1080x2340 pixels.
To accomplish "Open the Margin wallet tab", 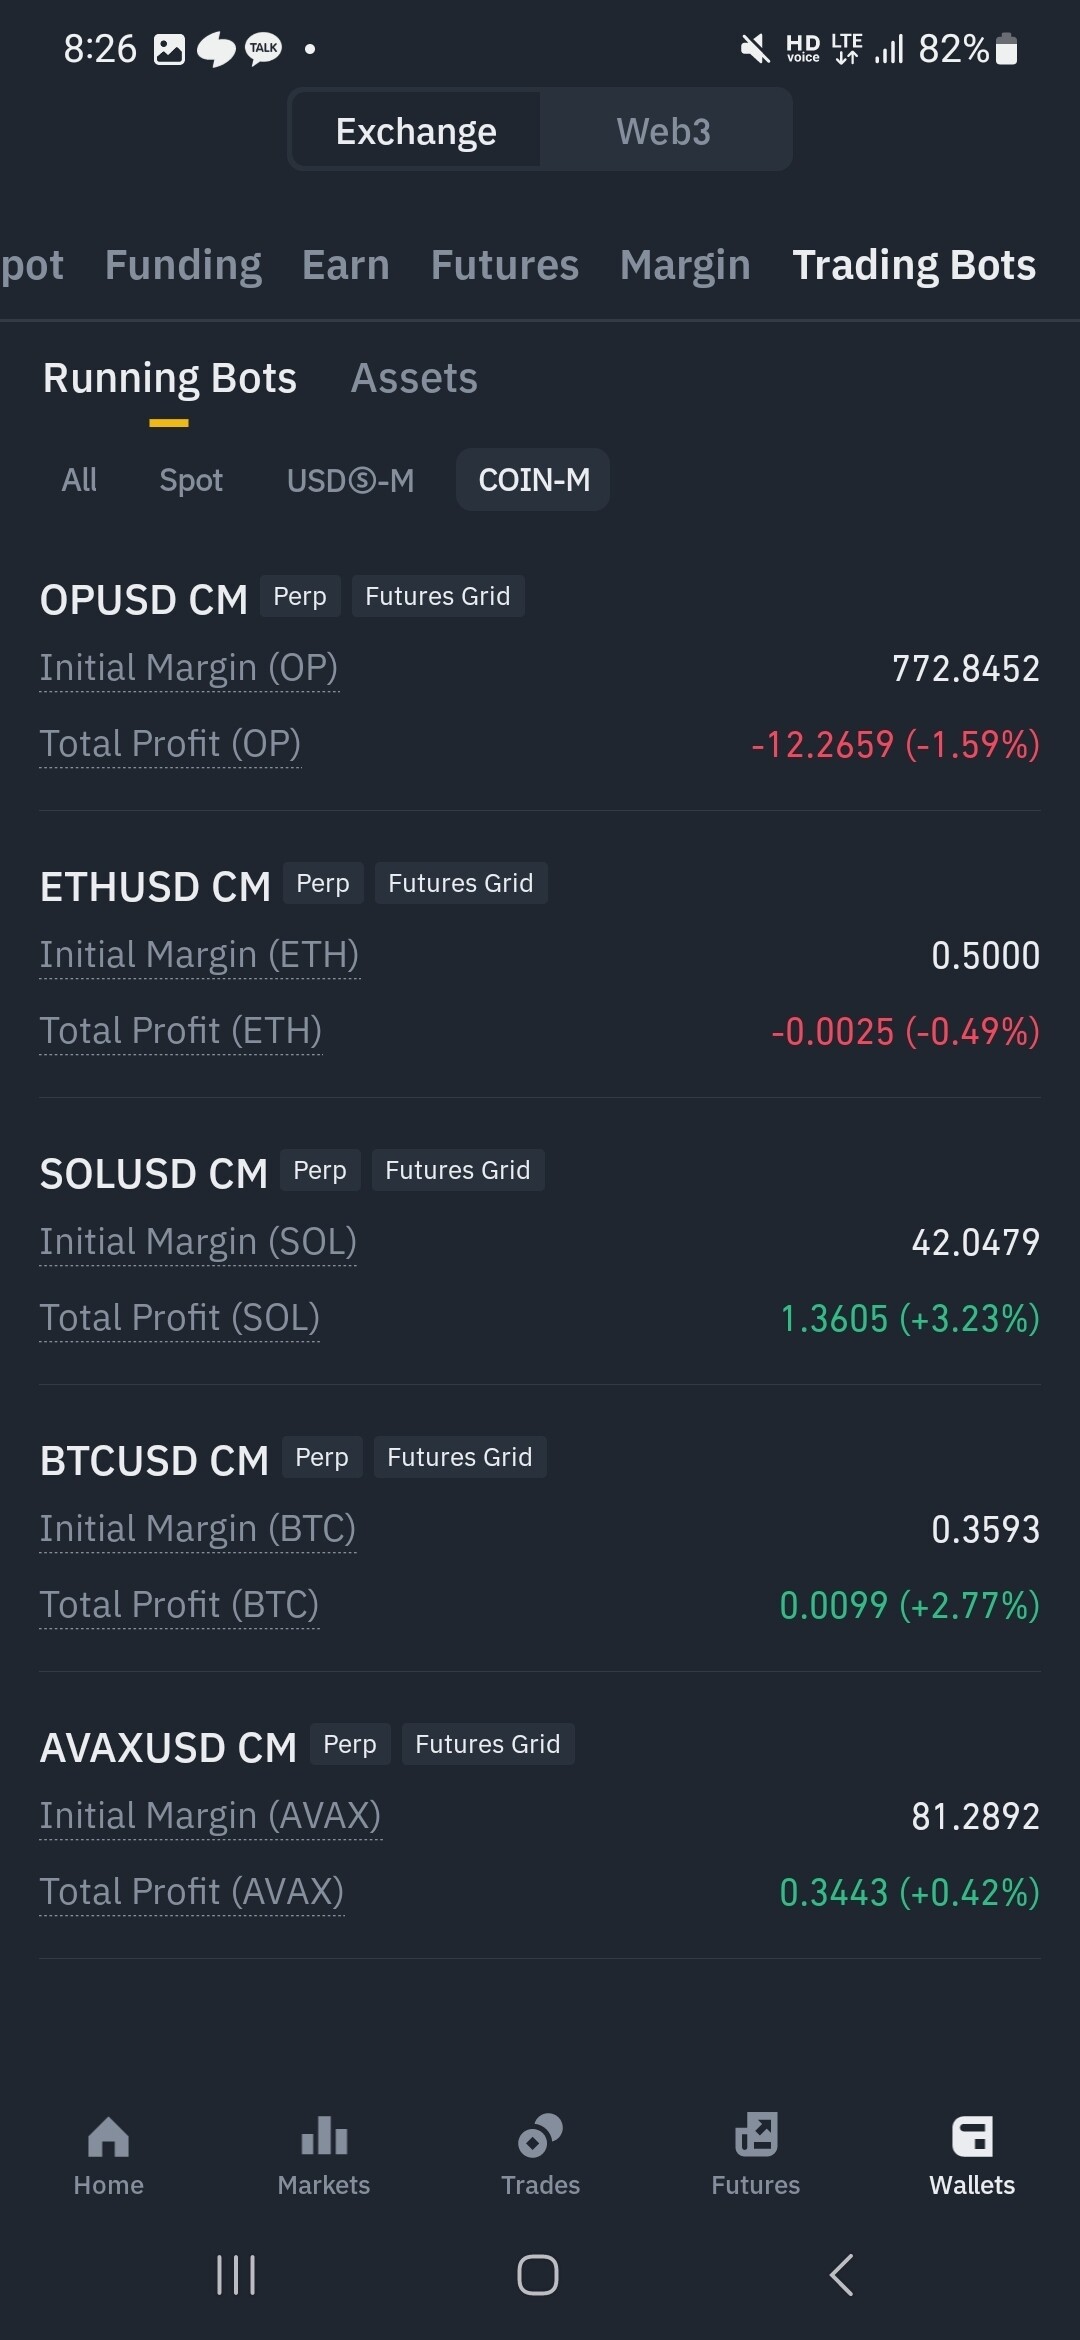I will (685, 265).
